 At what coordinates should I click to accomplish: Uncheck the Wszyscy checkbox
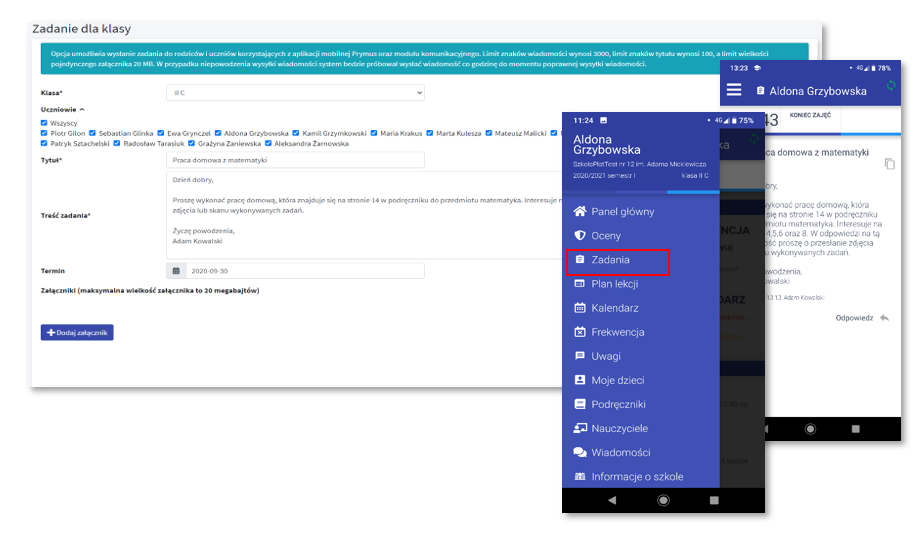tap(44, 123)
